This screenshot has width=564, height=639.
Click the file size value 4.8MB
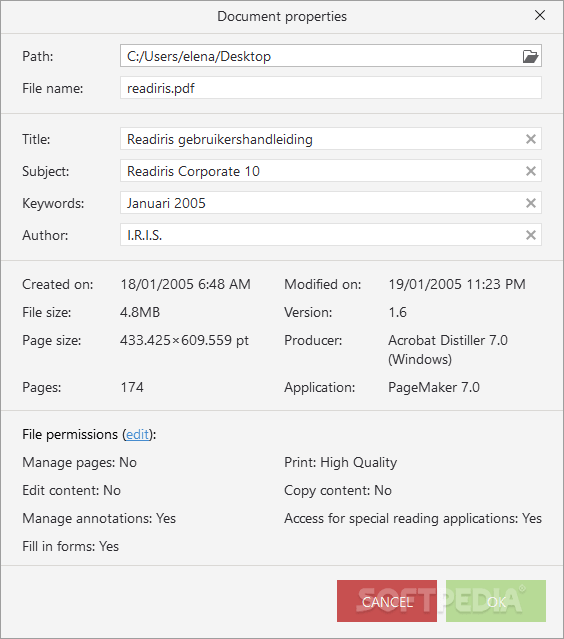[140, 312]
